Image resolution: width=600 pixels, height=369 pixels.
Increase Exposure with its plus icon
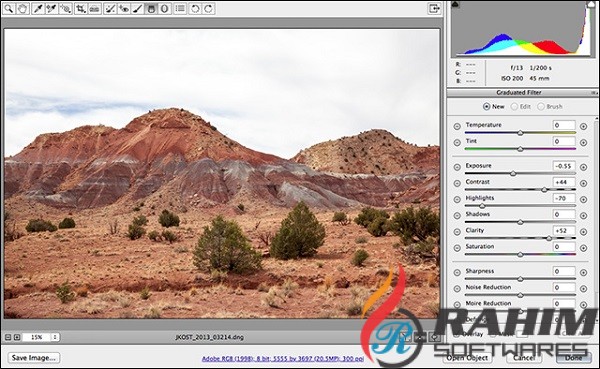pos(583,167)
